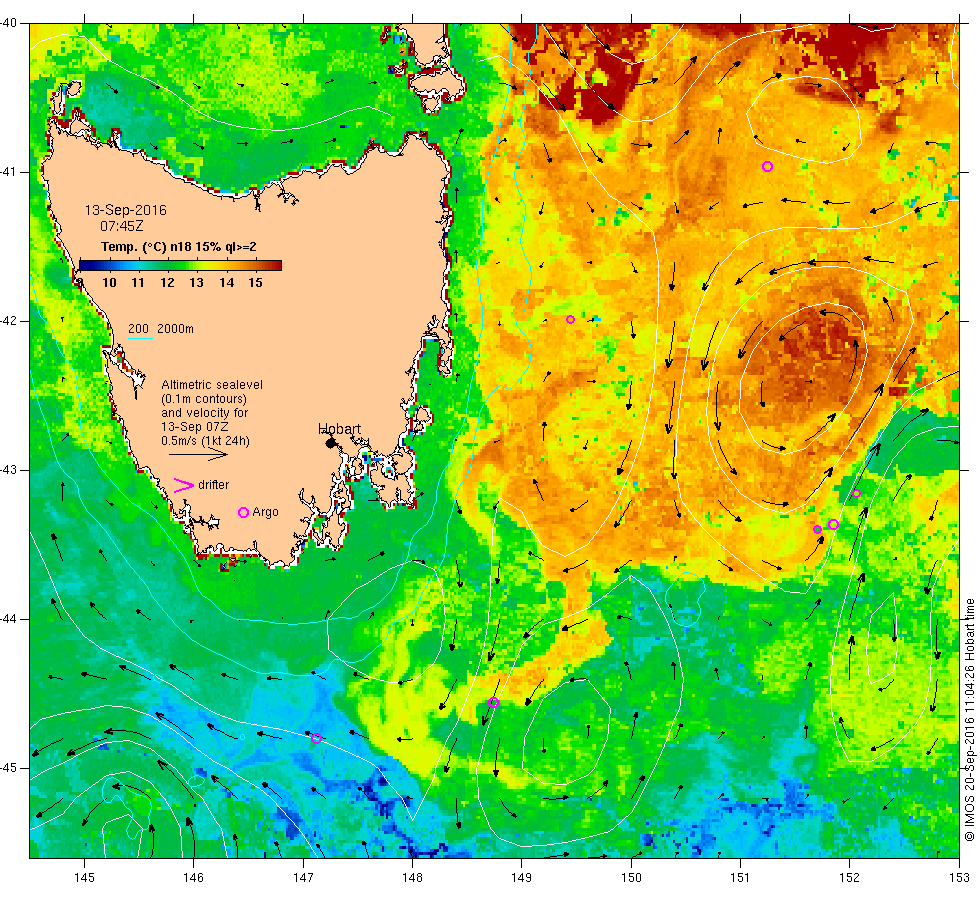Click colorbar tick label '15'
Viewport: 980px width, 900px height.
coord(255,283)
